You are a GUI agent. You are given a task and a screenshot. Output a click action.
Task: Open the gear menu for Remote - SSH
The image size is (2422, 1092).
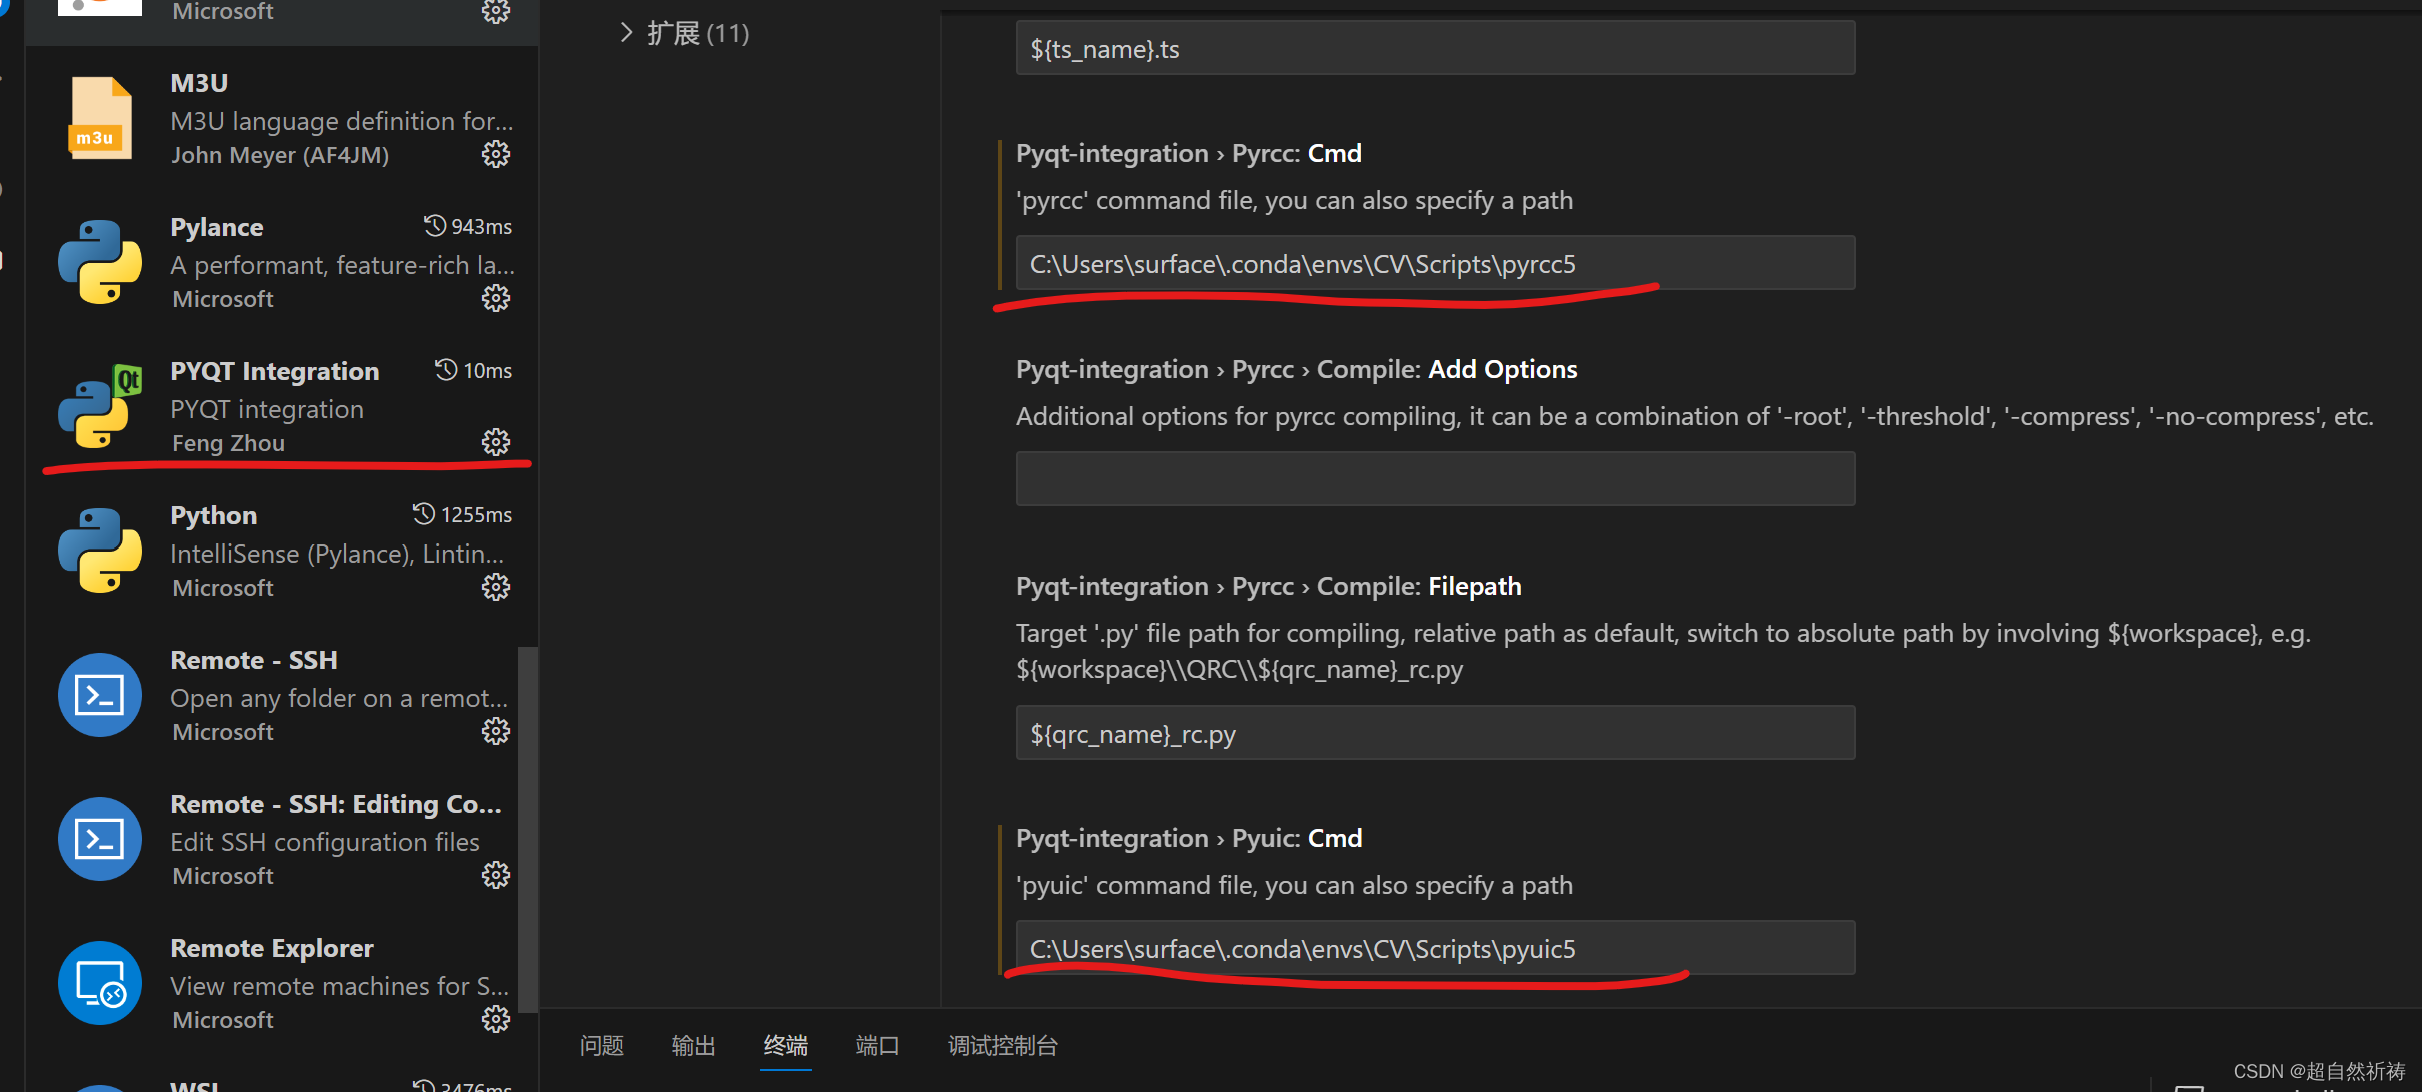click(x=496, y=730)
